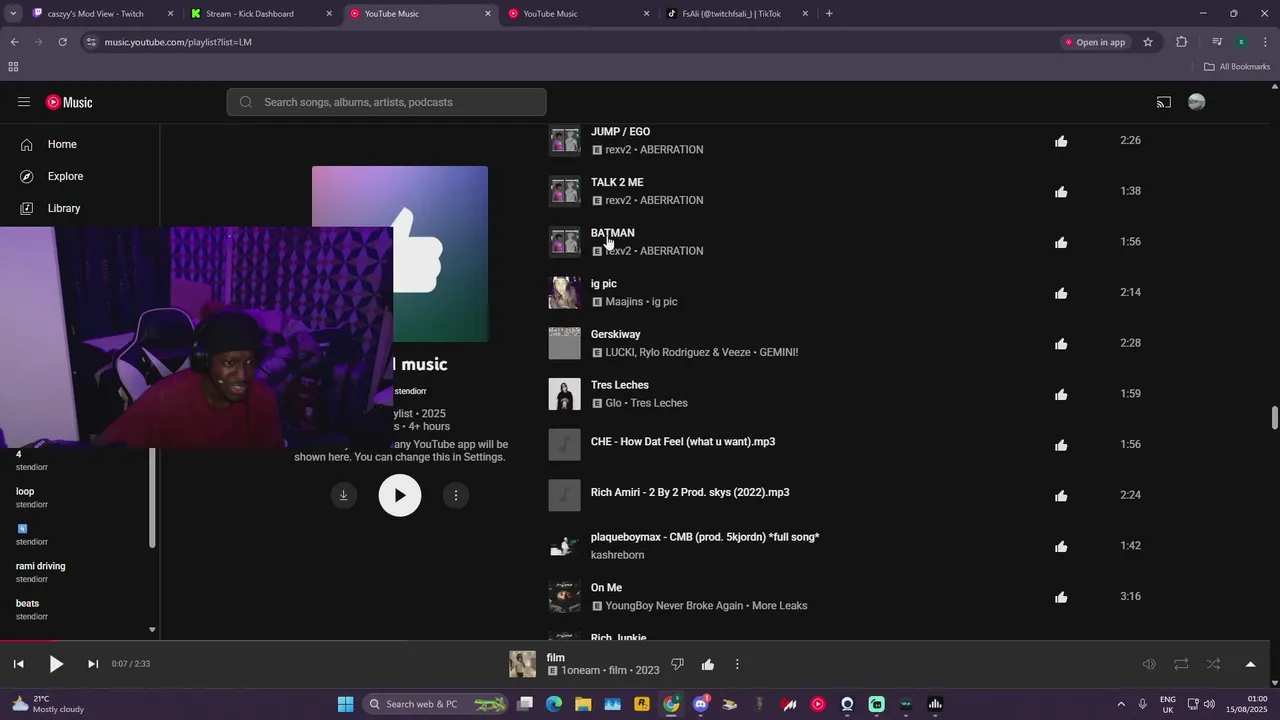Open the ABERRATION album link under BATMAN

(671, 251)
